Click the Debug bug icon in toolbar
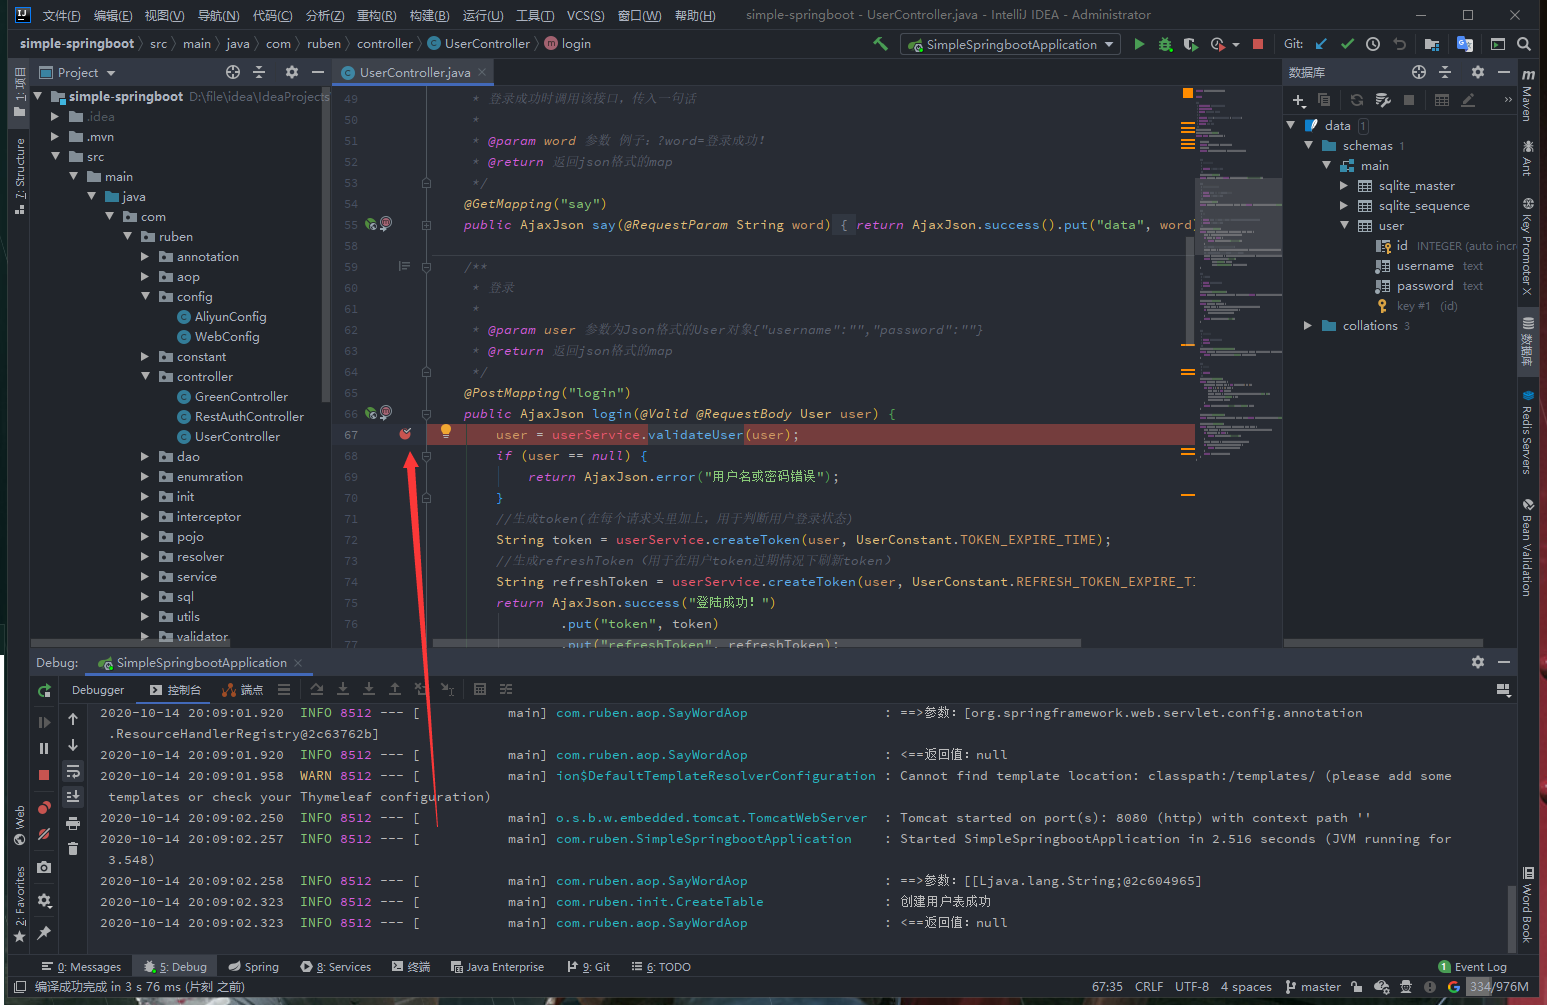 tap(1165, 44)
